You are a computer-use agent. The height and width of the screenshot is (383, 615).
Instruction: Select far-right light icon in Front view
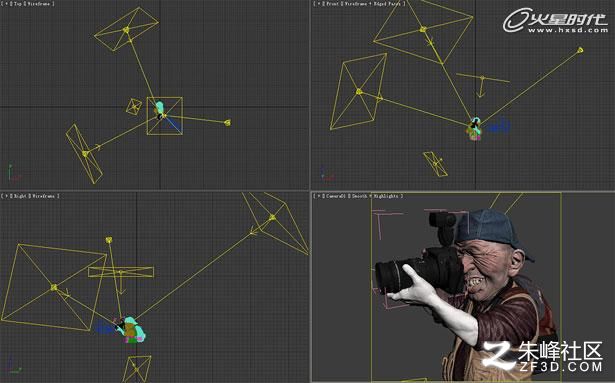click(580, 50)
